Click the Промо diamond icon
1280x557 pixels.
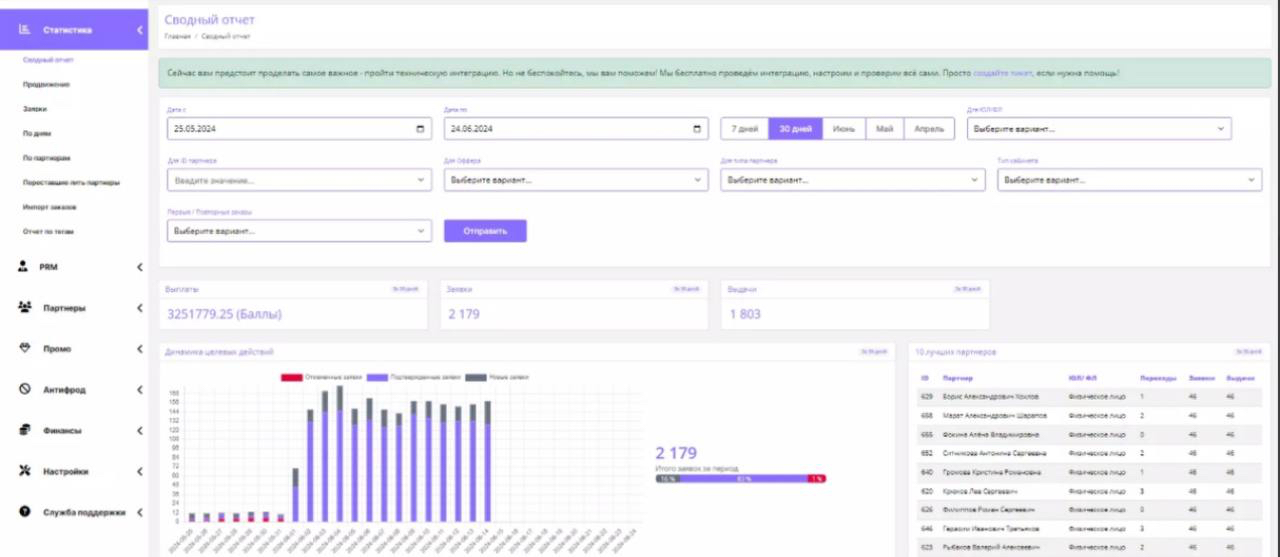(x=25, y=348)
